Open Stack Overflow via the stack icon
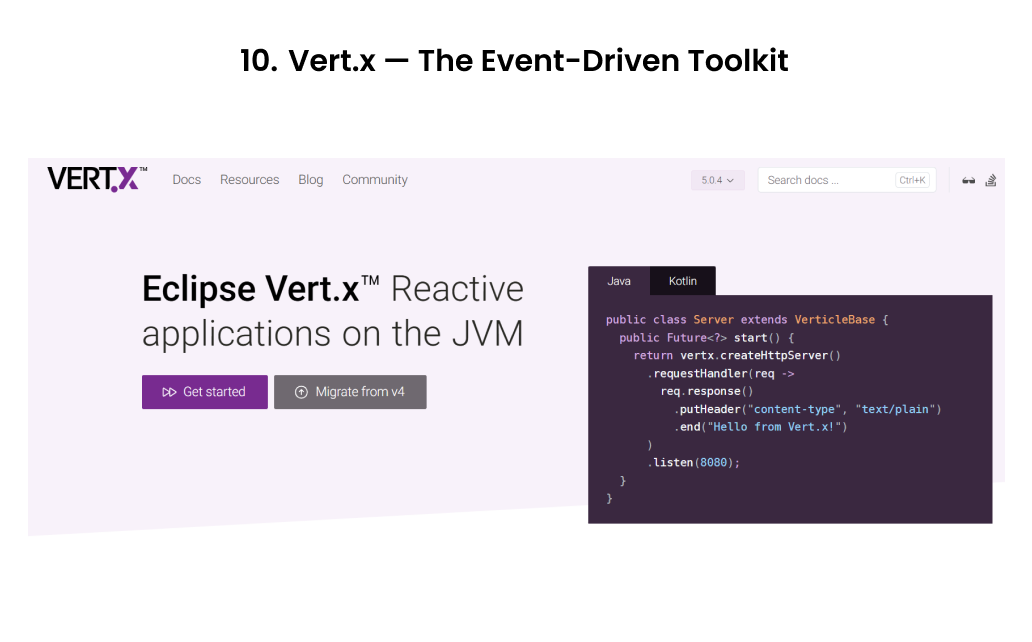 coord(990,179)
